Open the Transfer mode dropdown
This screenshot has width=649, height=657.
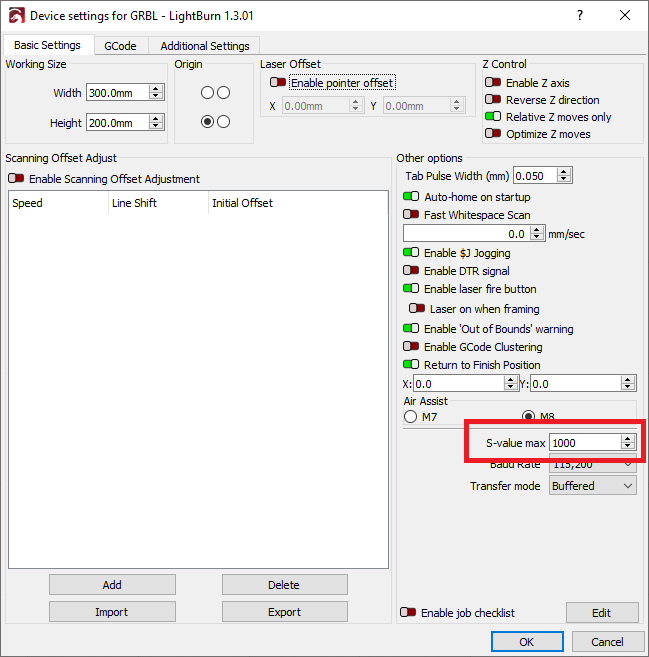(x=593, y=486)
